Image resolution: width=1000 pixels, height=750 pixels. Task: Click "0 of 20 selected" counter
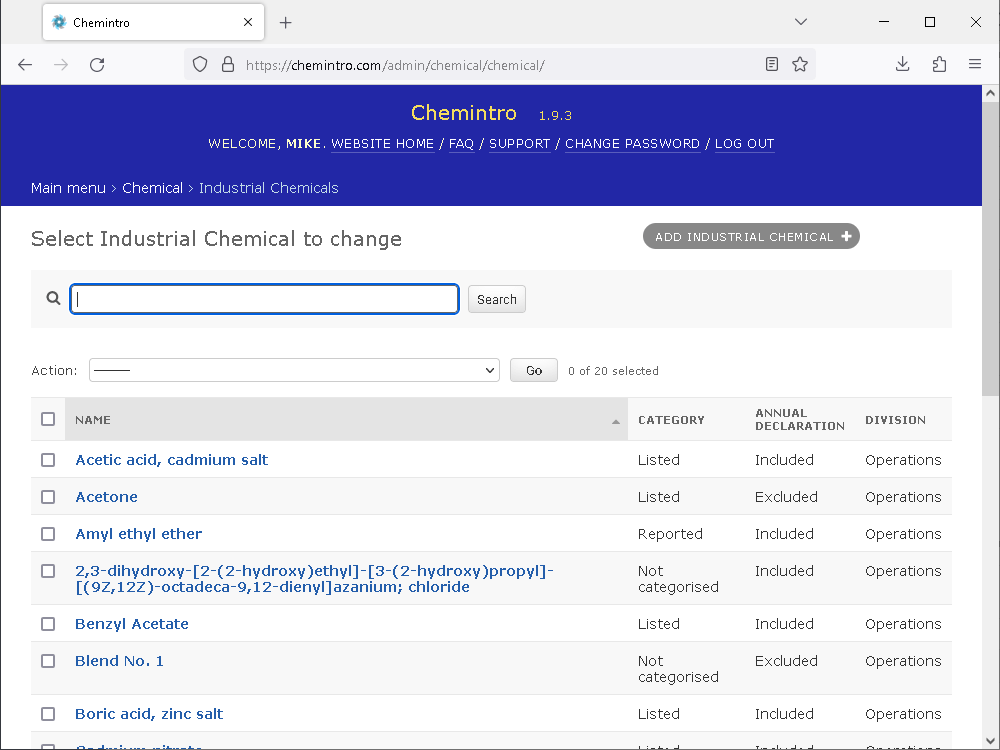coord(613,371)
